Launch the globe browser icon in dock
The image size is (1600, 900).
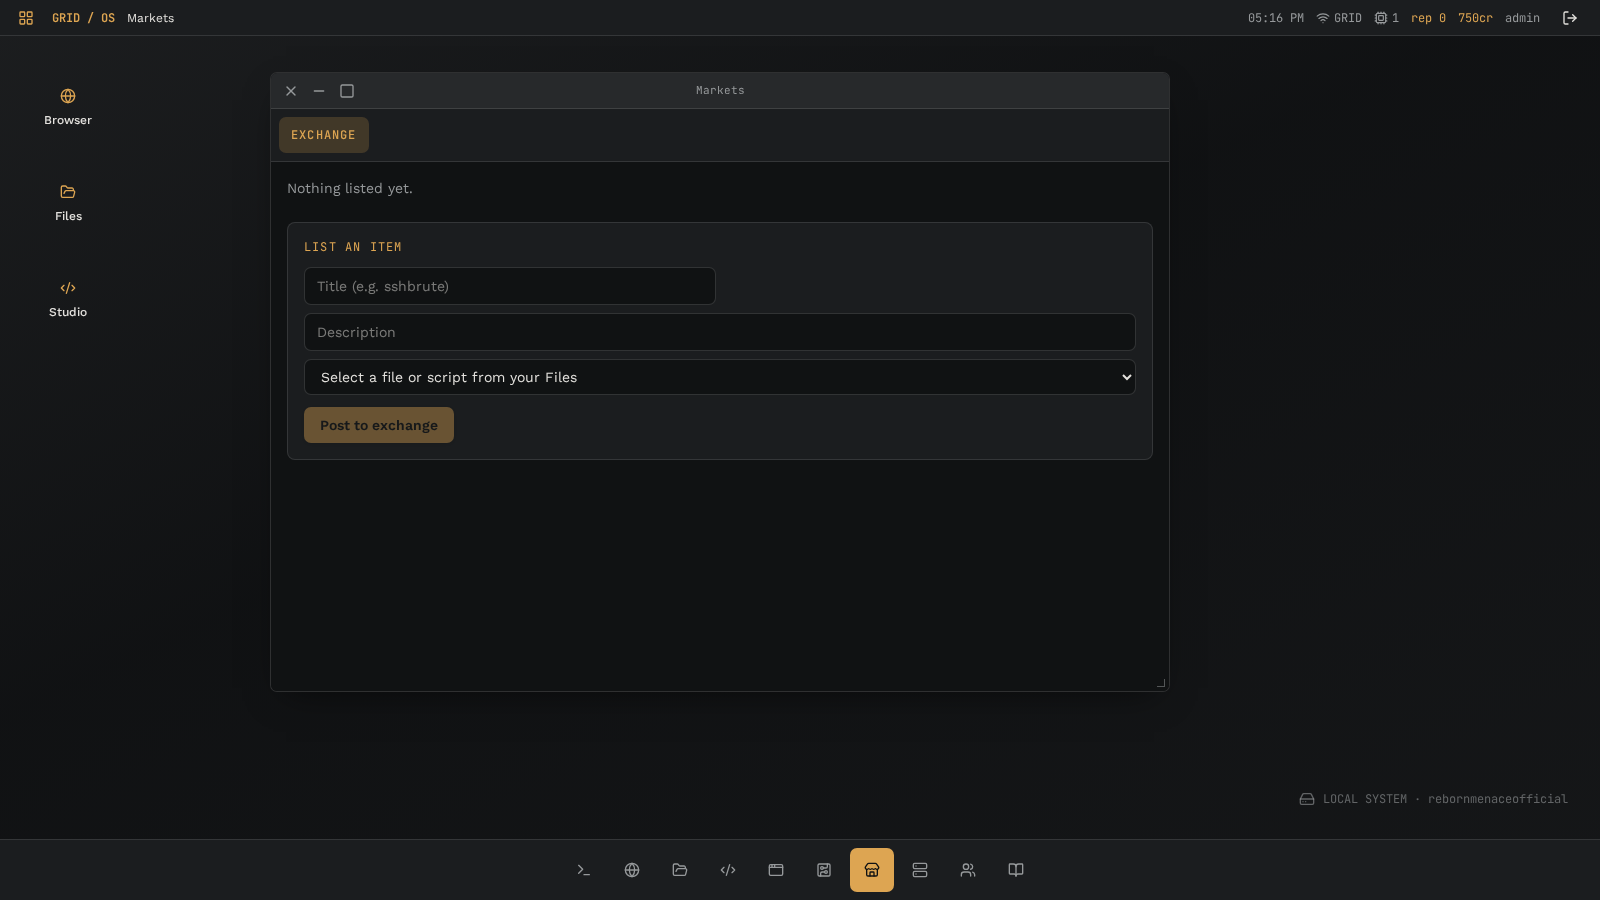click(x=632, y=870)
